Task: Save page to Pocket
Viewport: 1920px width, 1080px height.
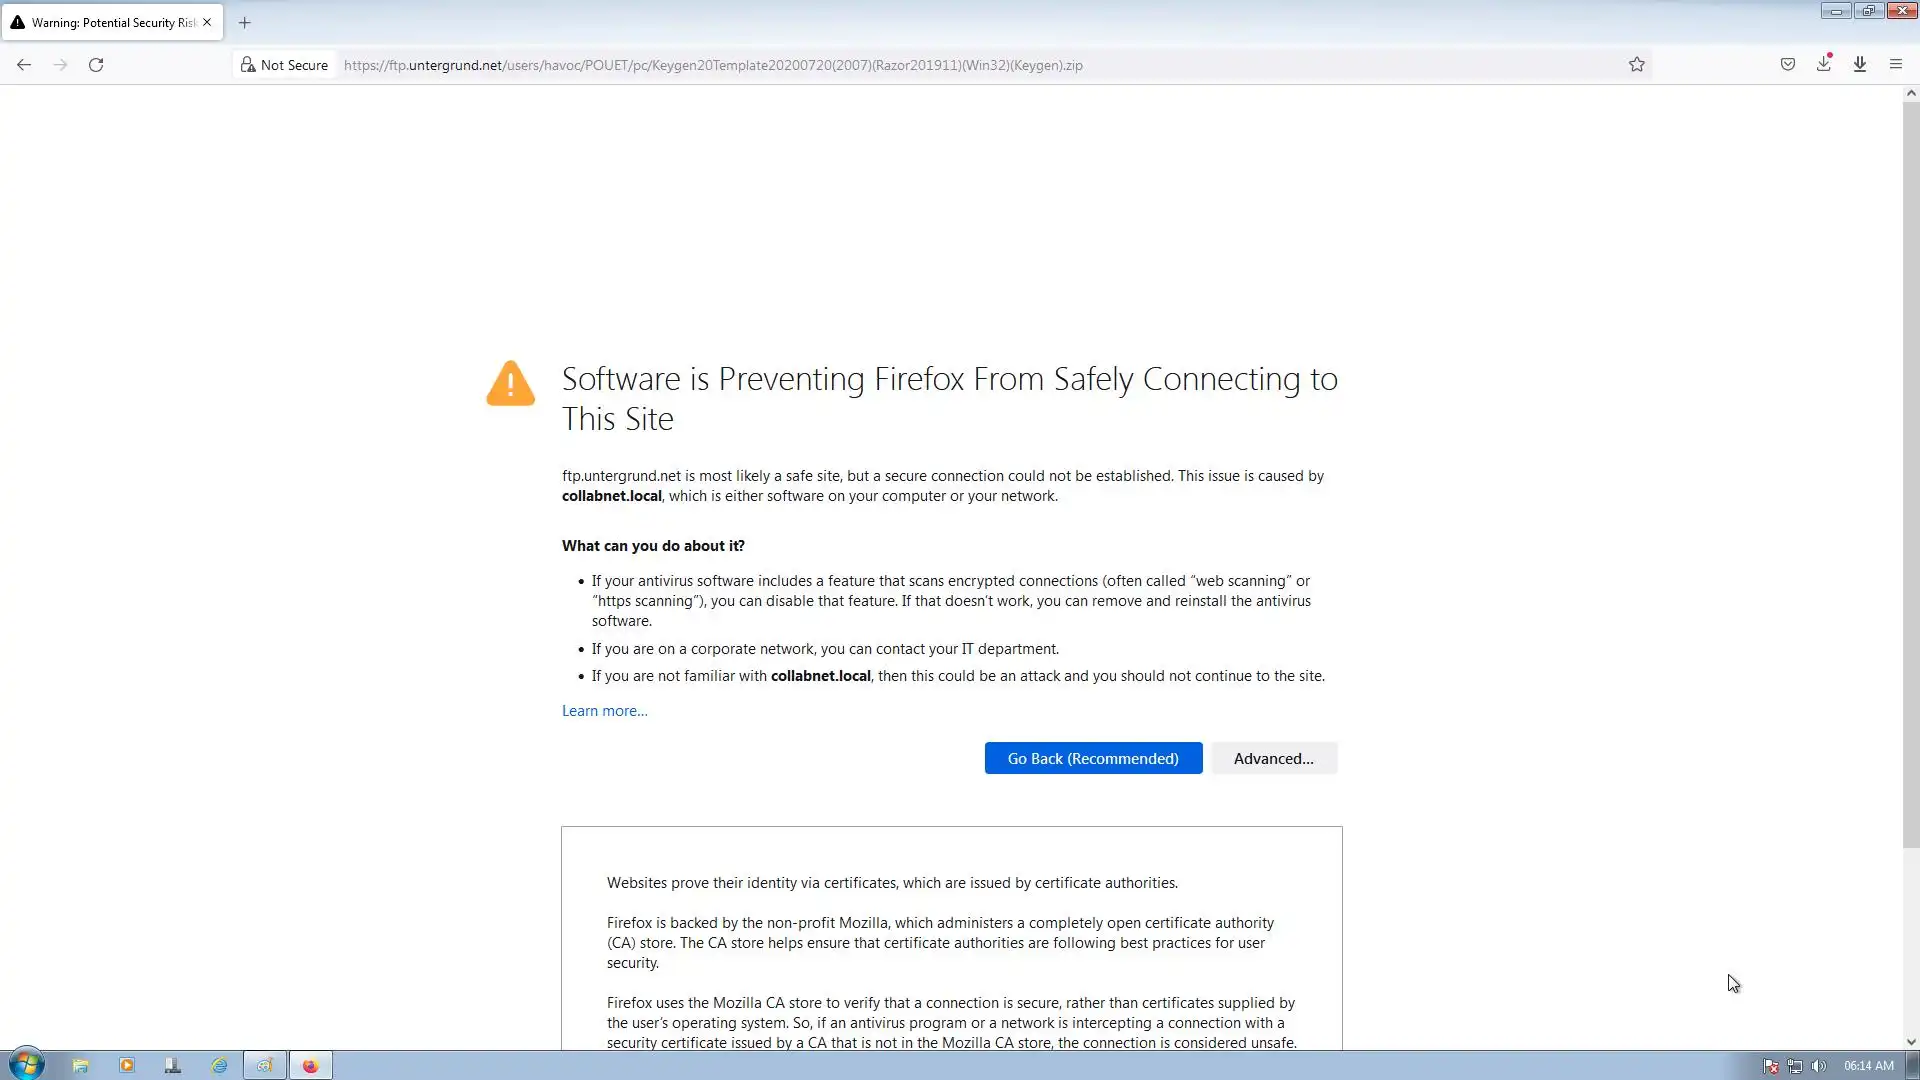Action: click(1787, 65)
